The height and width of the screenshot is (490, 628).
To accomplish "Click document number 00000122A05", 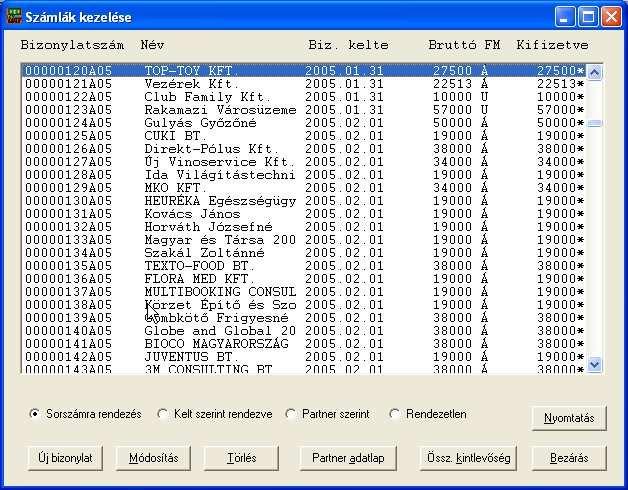I will pyautogui.click(x=68, y=97).
